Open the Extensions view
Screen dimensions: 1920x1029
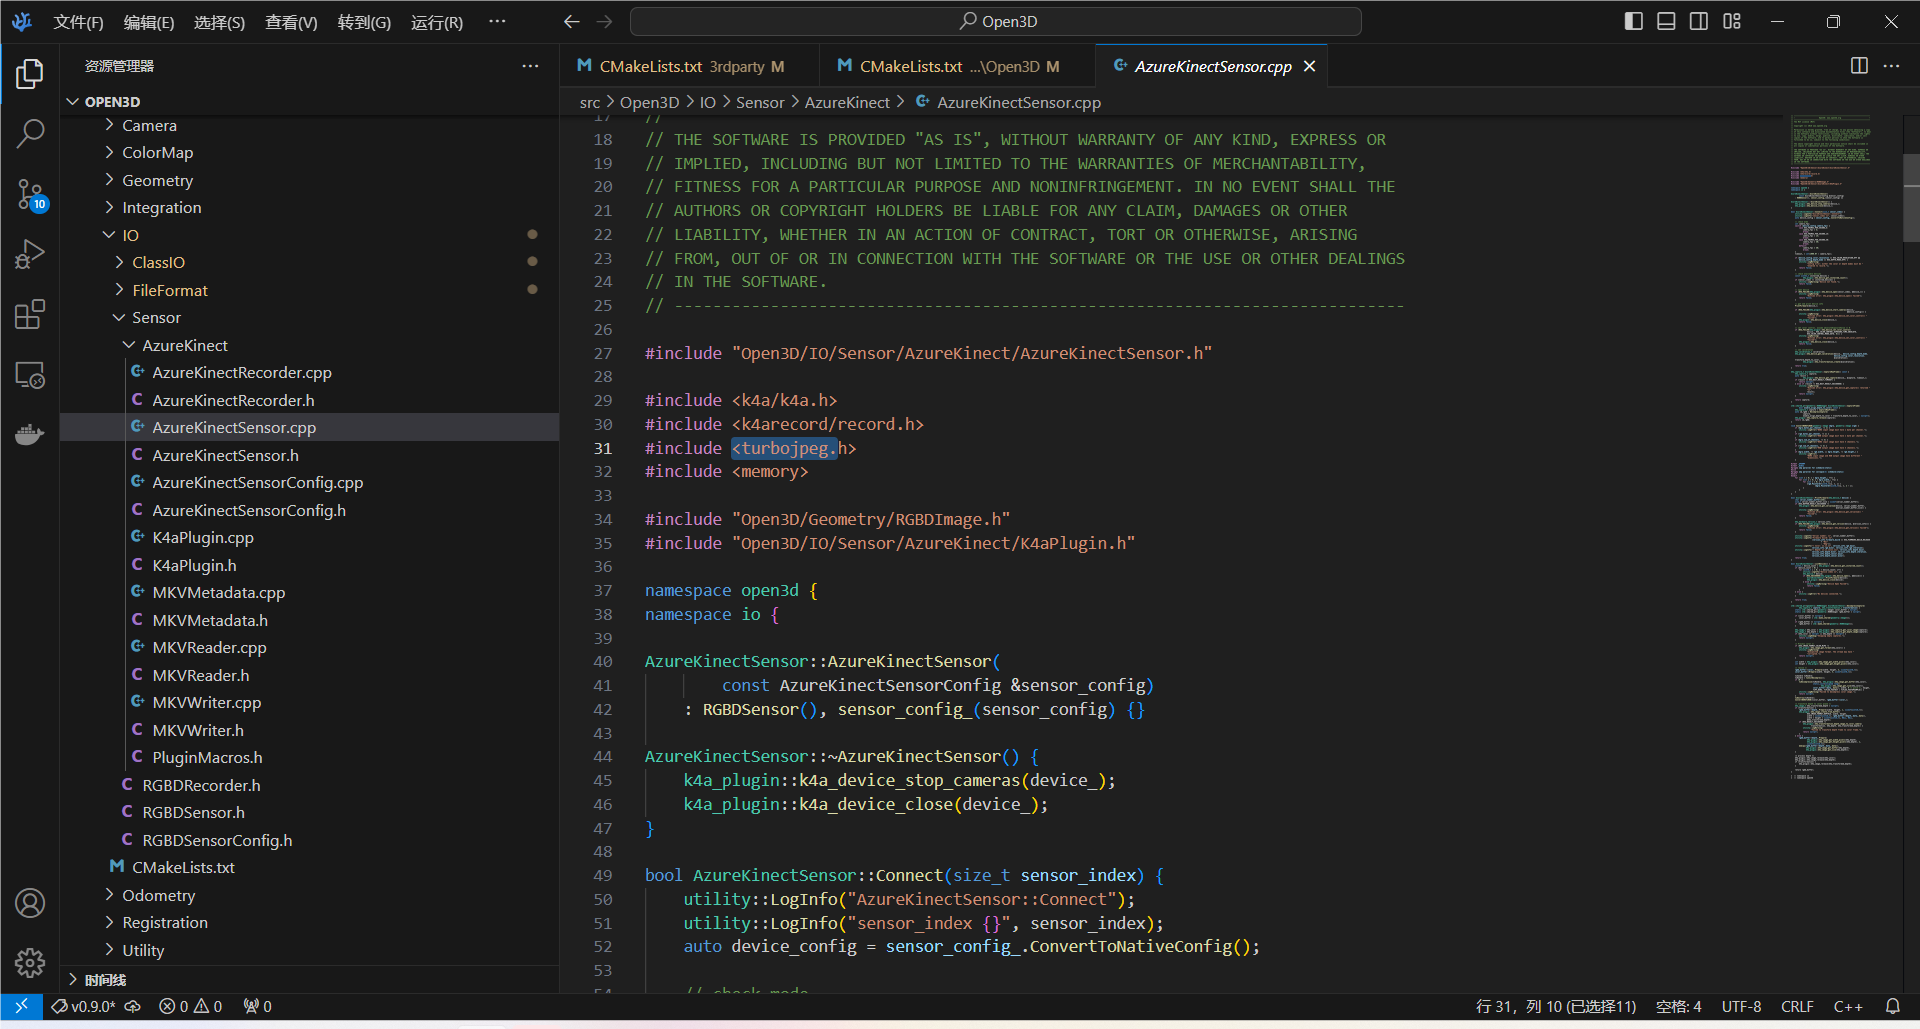coord(30,315)
